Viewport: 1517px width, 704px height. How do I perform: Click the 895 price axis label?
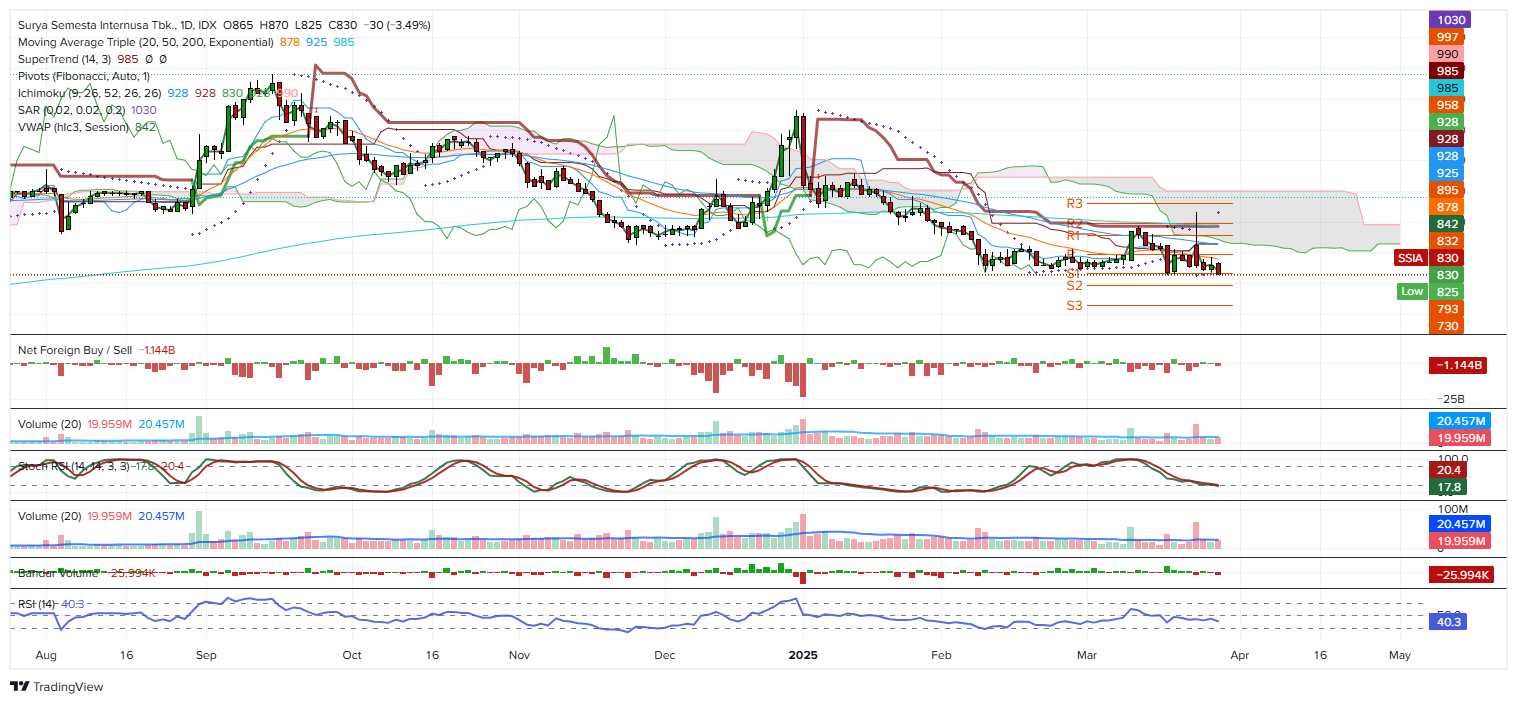pyautogui.click(x=1447, y=190)
